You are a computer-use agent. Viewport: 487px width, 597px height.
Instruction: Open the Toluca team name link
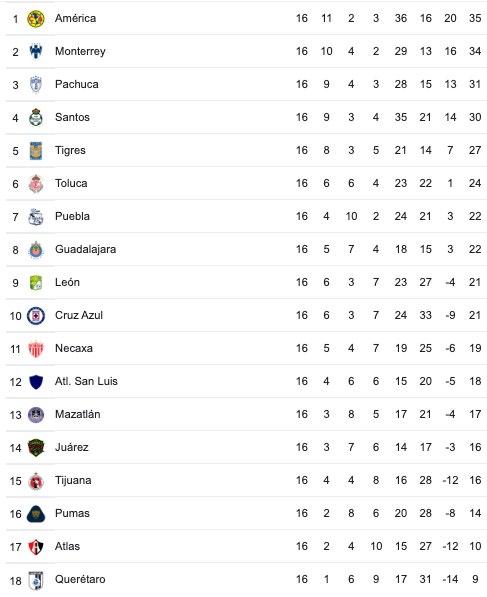[x=71, y=183]
